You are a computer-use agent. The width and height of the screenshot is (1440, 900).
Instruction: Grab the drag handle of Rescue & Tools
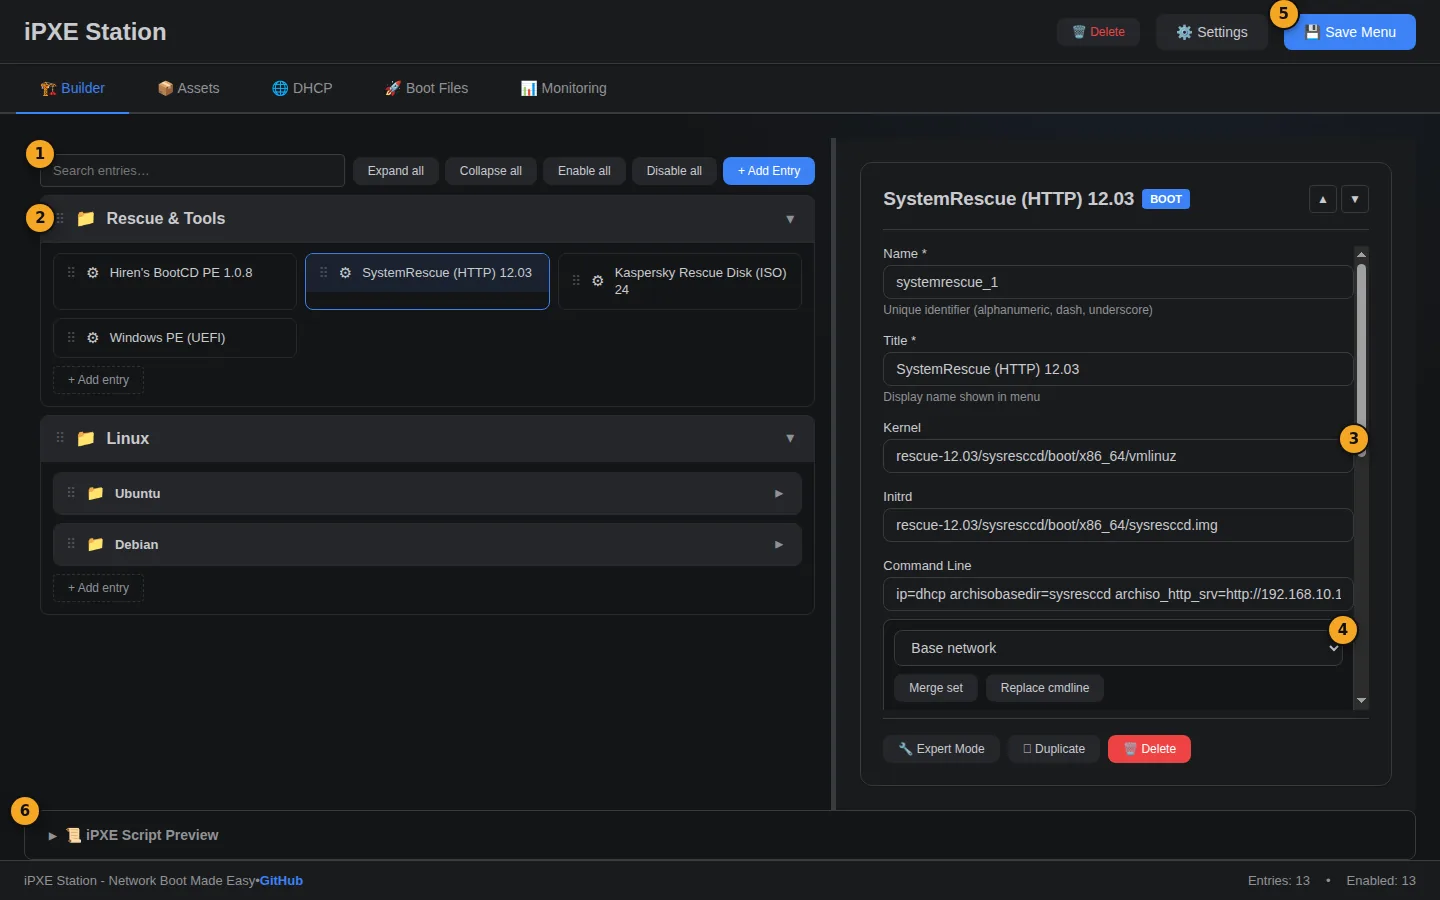(60, 219)
